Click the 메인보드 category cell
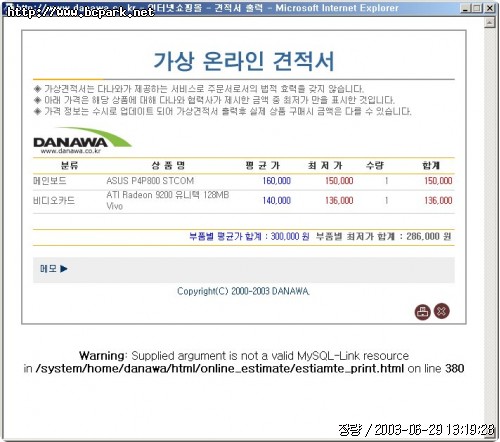Image resolution: width=500 pixels, height=442 pixels. click(x=50, y=181)
